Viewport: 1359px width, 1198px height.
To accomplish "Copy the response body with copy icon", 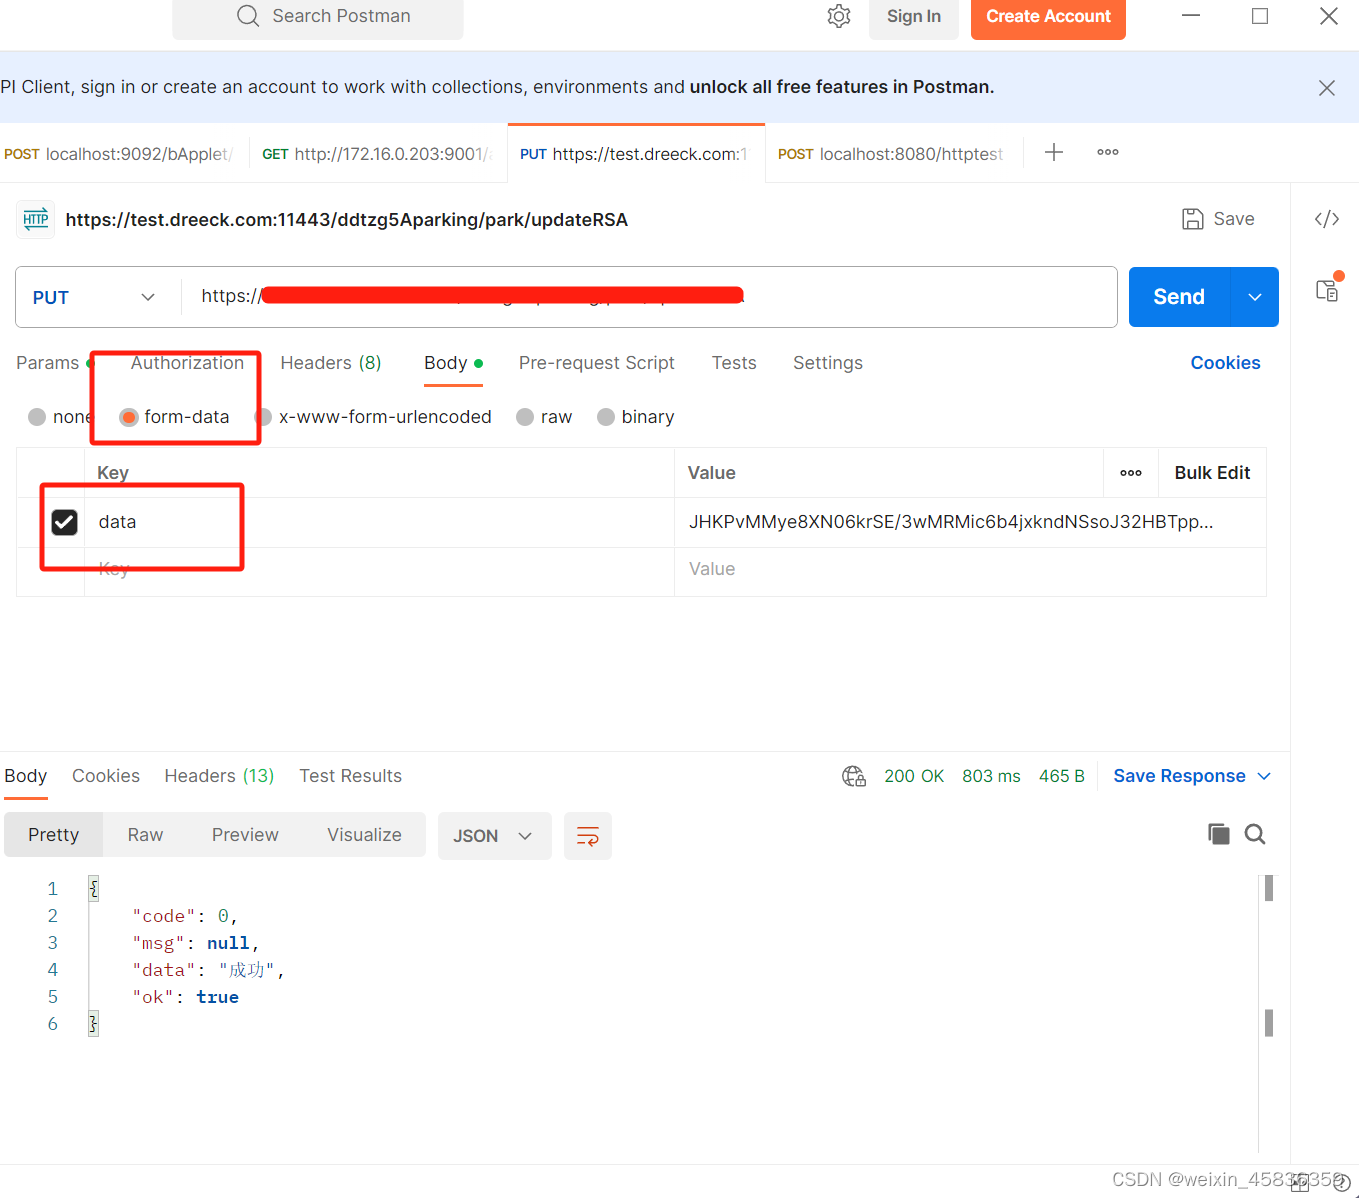I will 1218,834.
